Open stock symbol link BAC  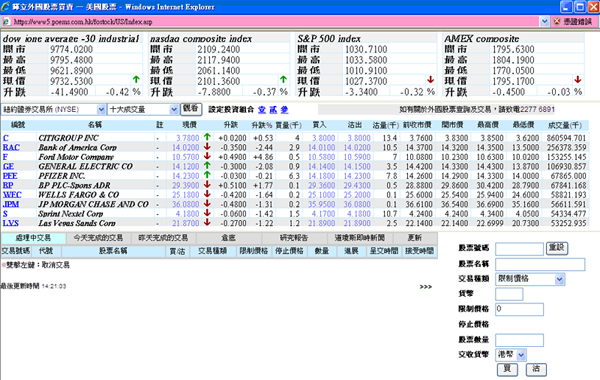tap(11, 147)
